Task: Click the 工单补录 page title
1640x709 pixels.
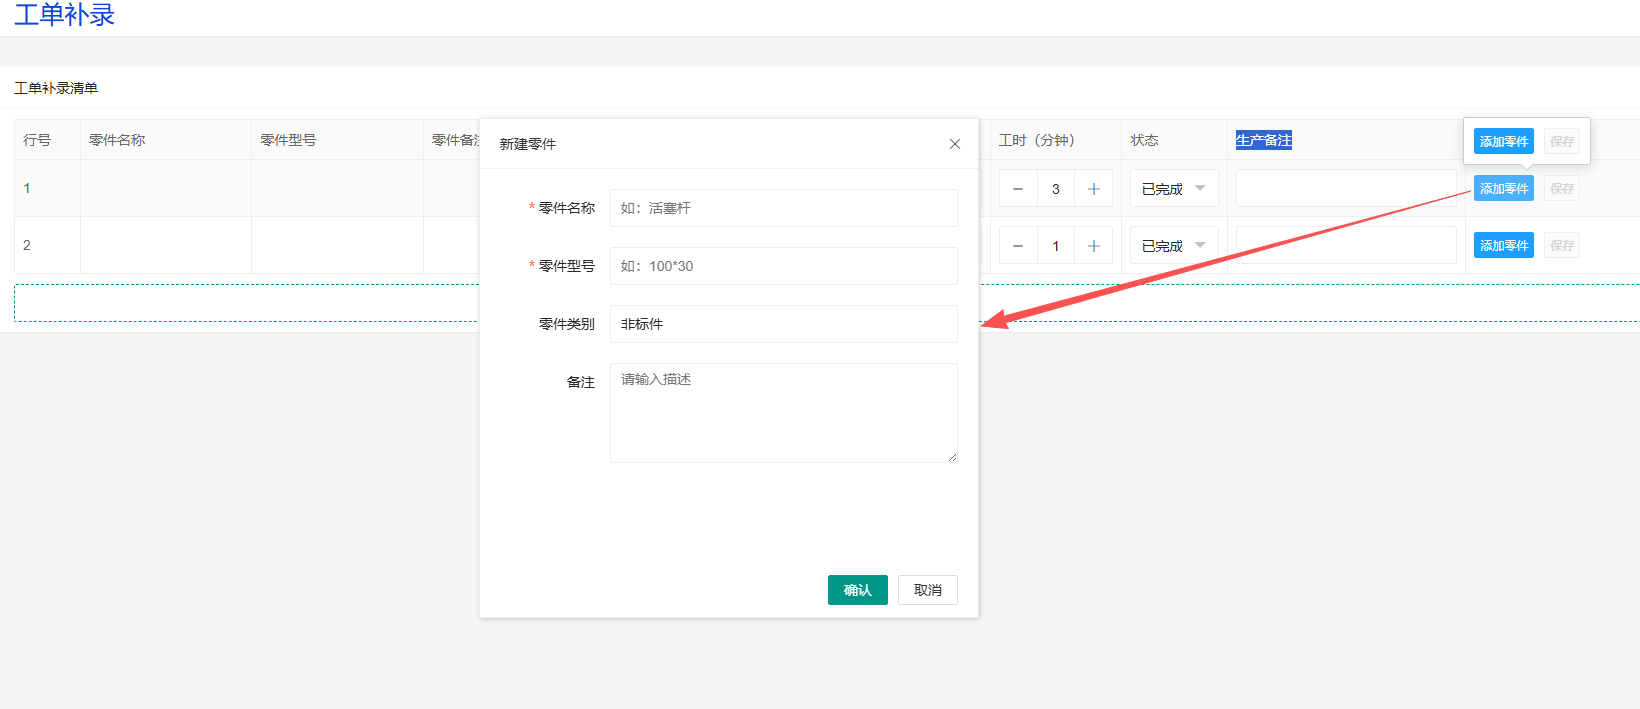Action: coord(65,14)
